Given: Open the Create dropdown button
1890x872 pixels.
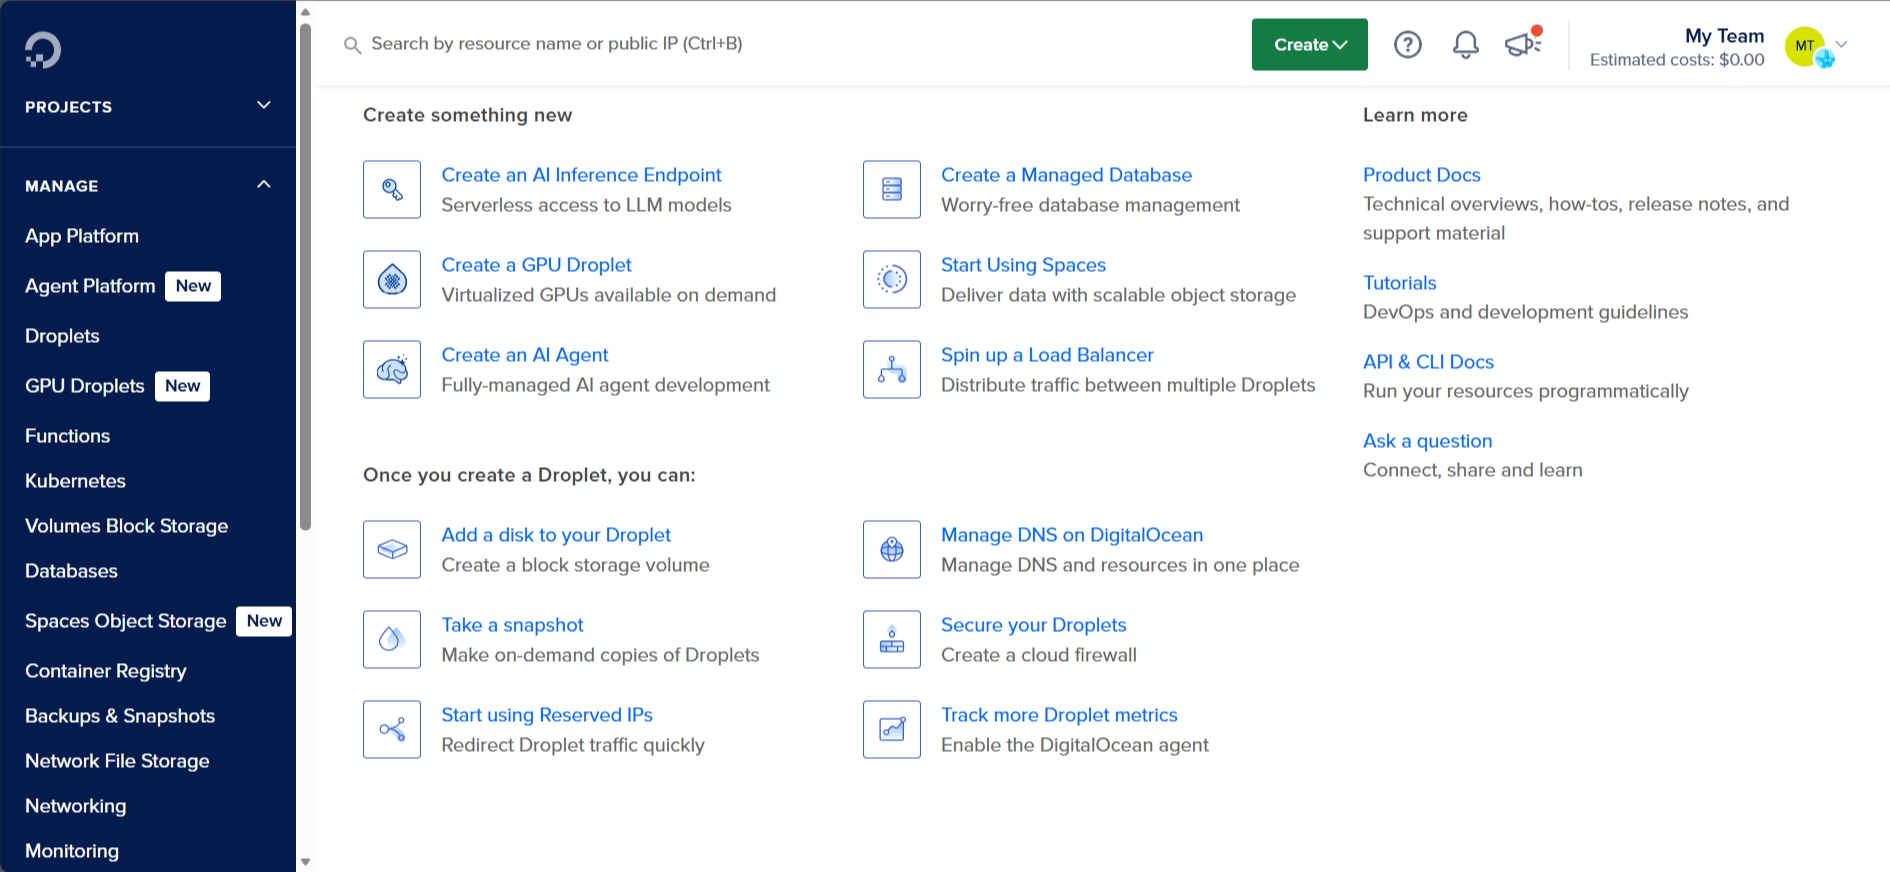Looking at the screenshot, I should 1310,44.
